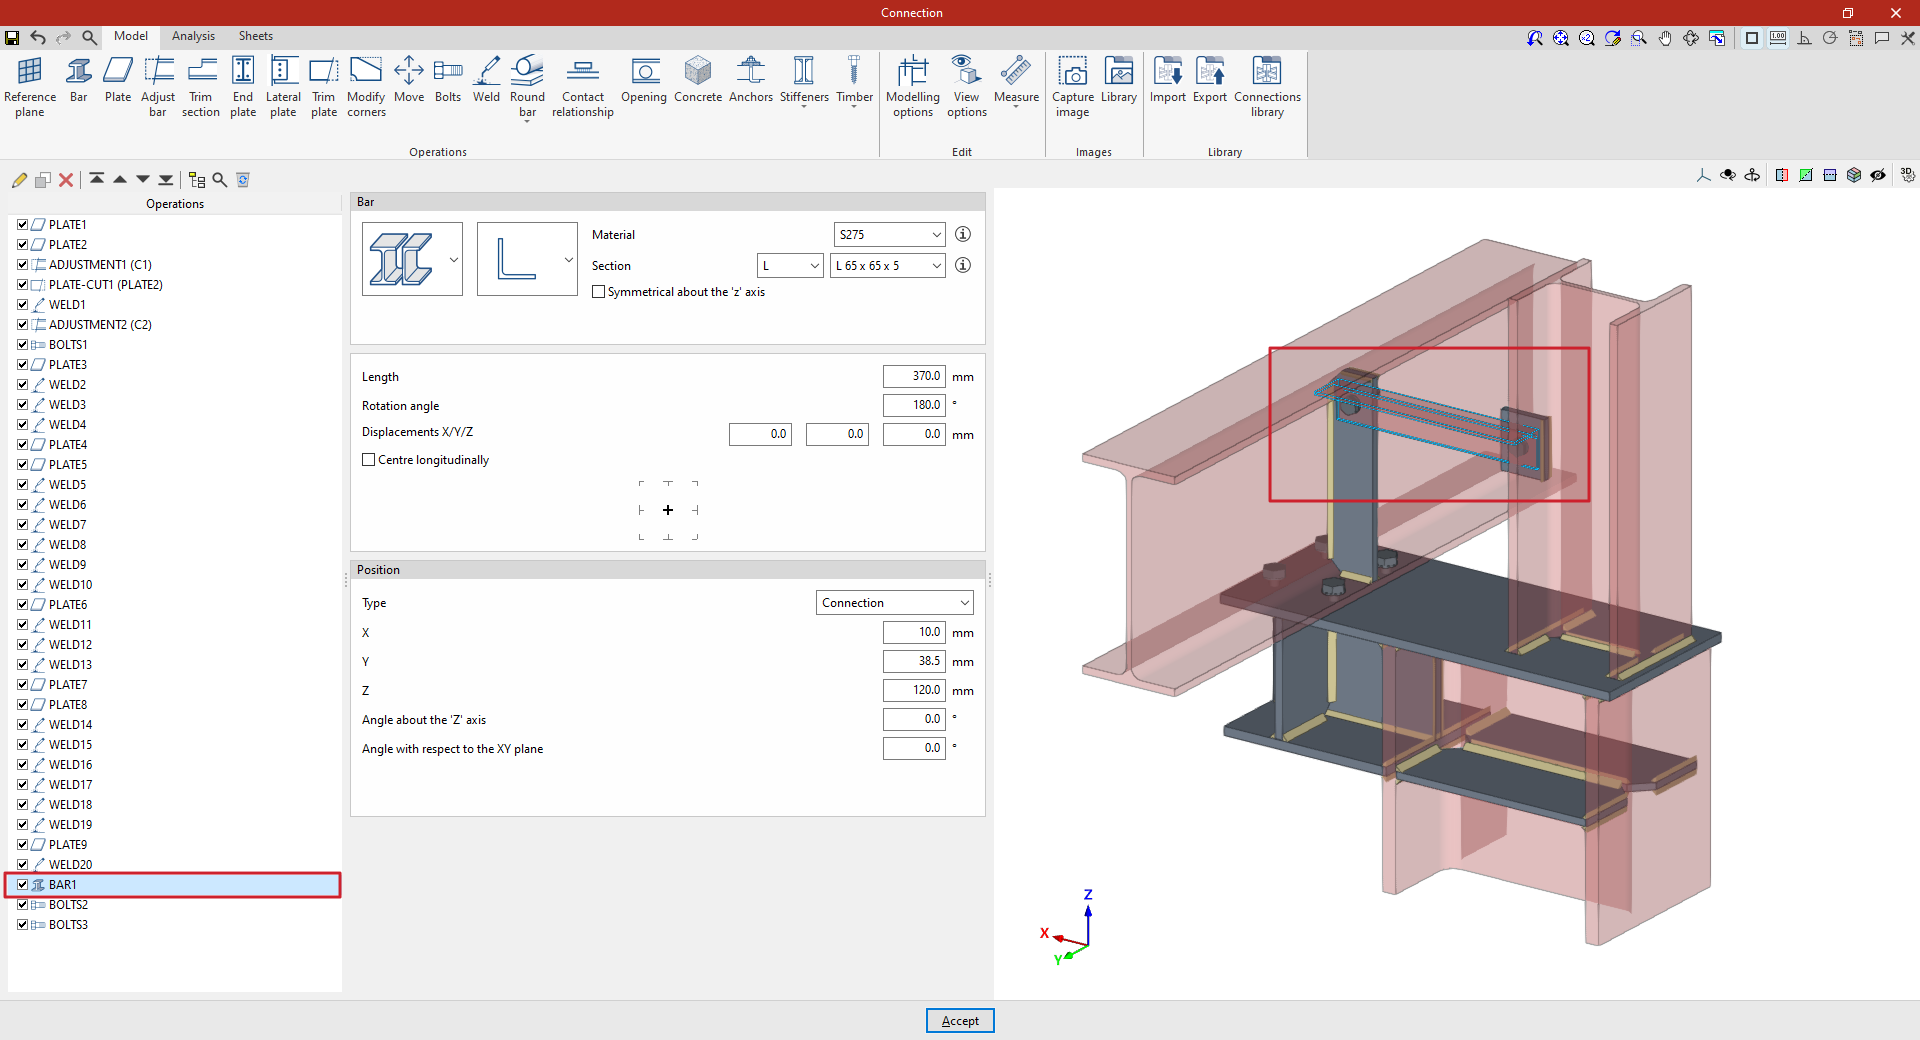Open the Position Type Connection dropdown
Image resolution: width=1920 pixels, height=1040 pixels.
click(x=894, y=603)
